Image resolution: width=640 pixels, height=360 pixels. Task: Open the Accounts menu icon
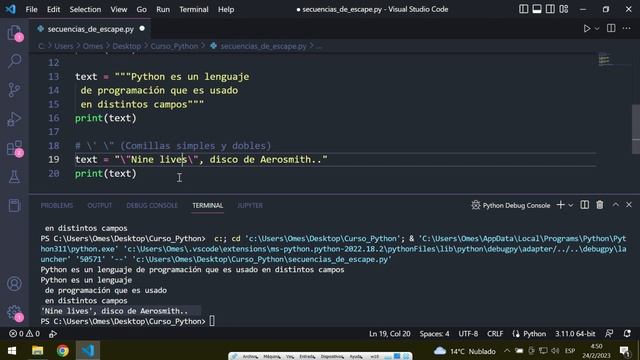(x=14, y=284)
